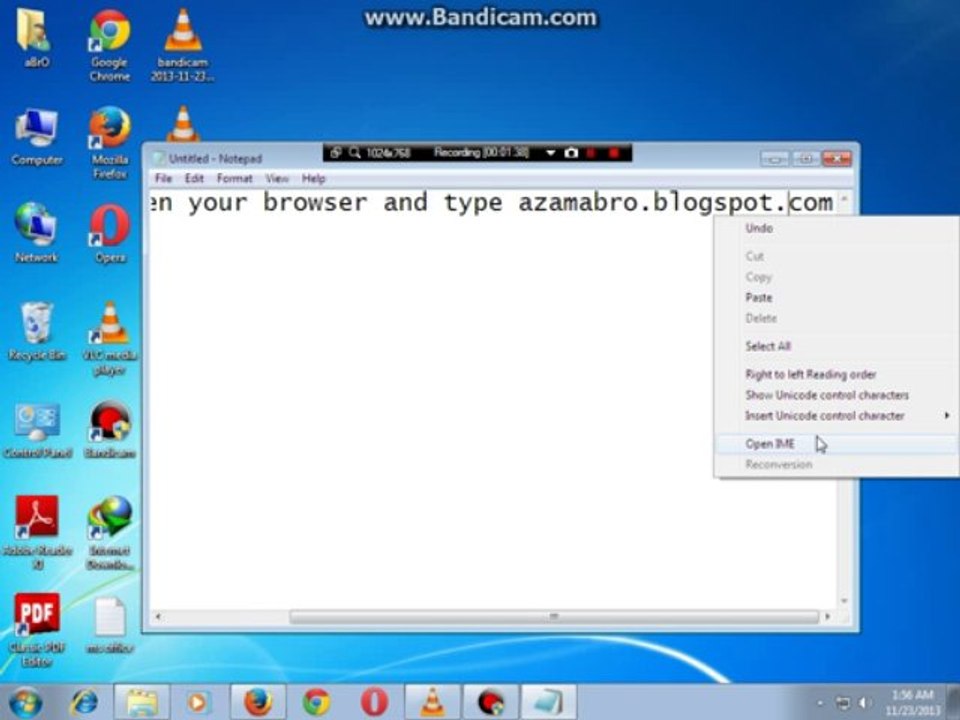This screenshot has width=960, height=720.
Task: Click the Bandicam pause recording button
Action: [x=591, y=153]
